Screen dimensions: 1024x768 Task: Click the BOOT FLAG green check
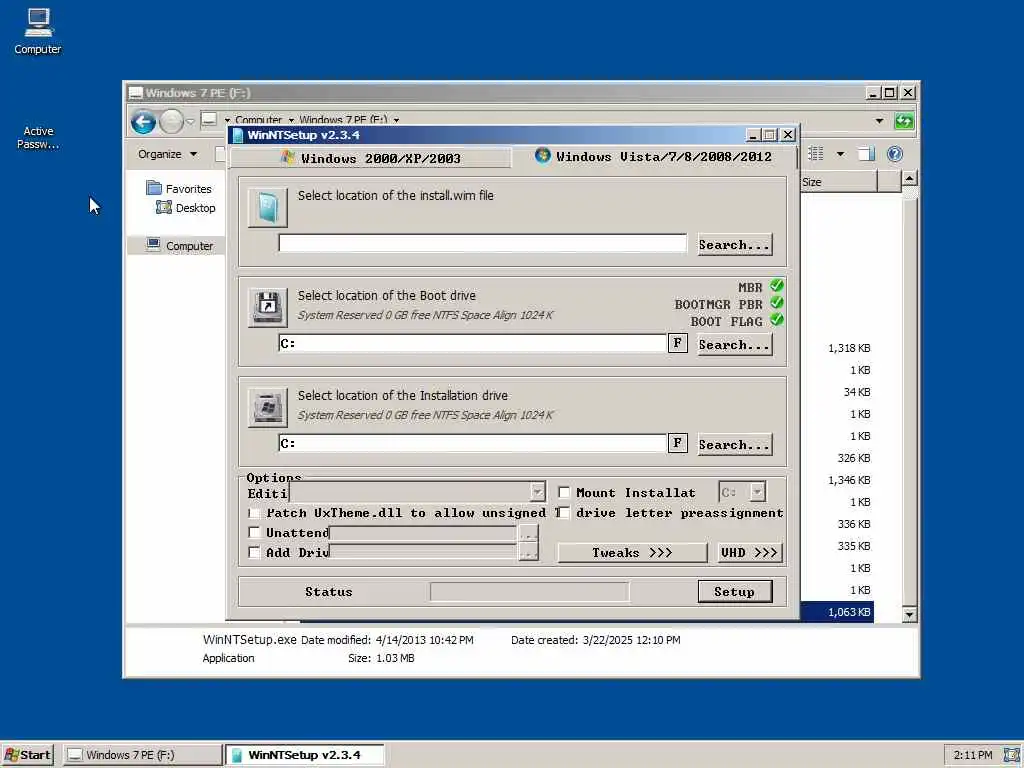coord(776,320)
